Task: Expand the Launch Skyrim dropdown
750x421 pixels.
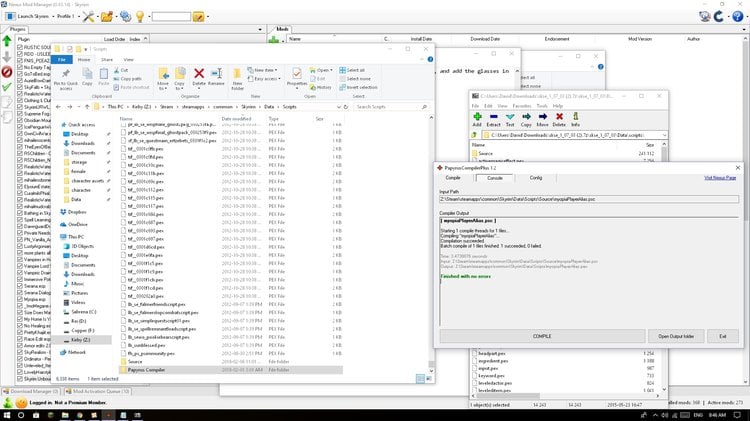Action: (x=53, y=16)
